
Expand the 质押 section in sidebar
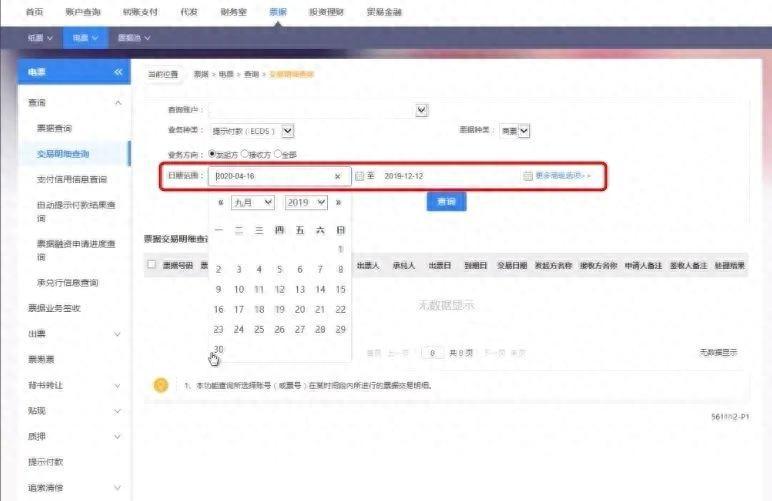(118, 437)
